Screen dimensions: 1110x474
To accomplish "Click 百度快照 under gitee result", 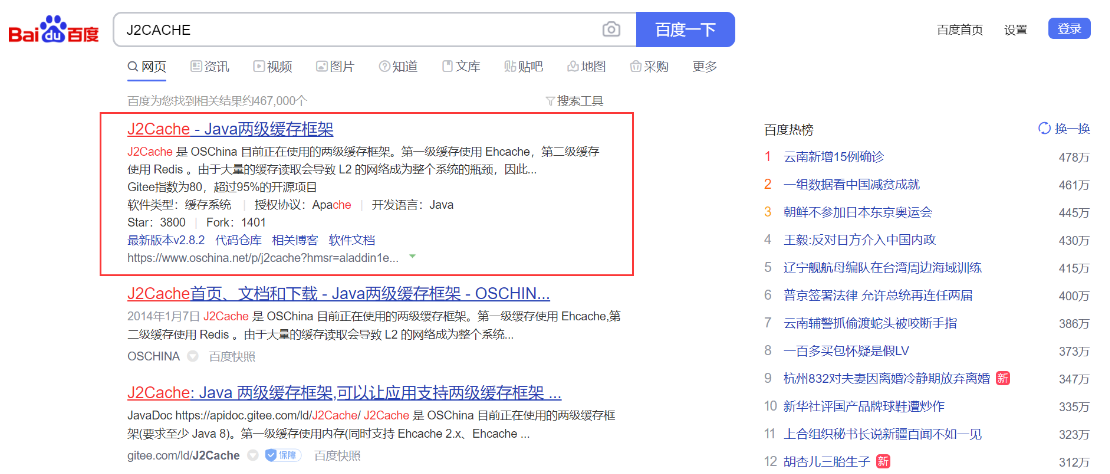I will (x=337, y=455).
